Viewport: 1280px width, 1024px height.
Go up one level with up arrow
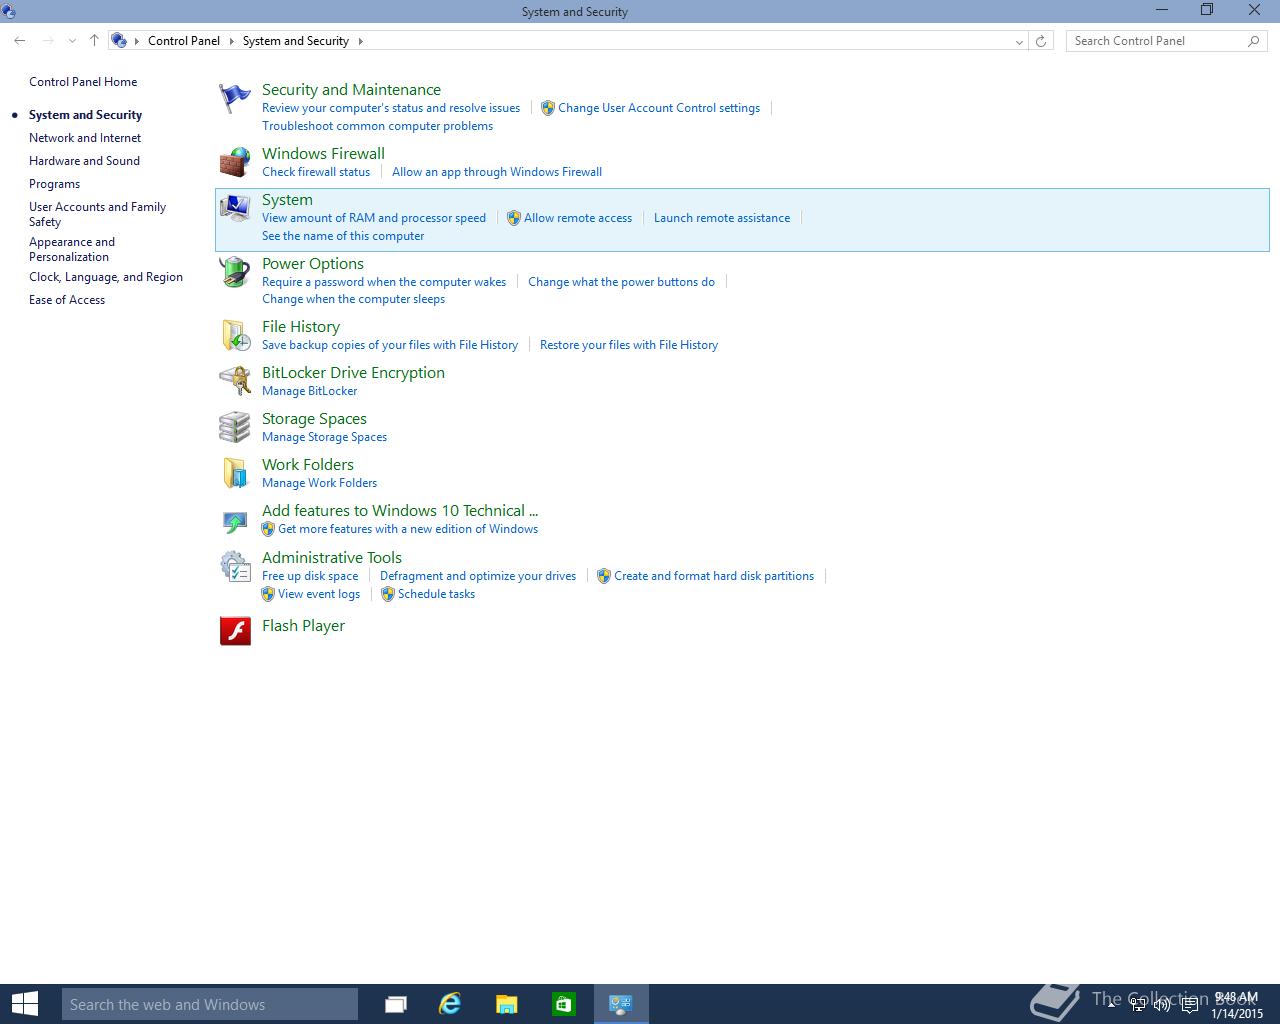coord(94,41)
